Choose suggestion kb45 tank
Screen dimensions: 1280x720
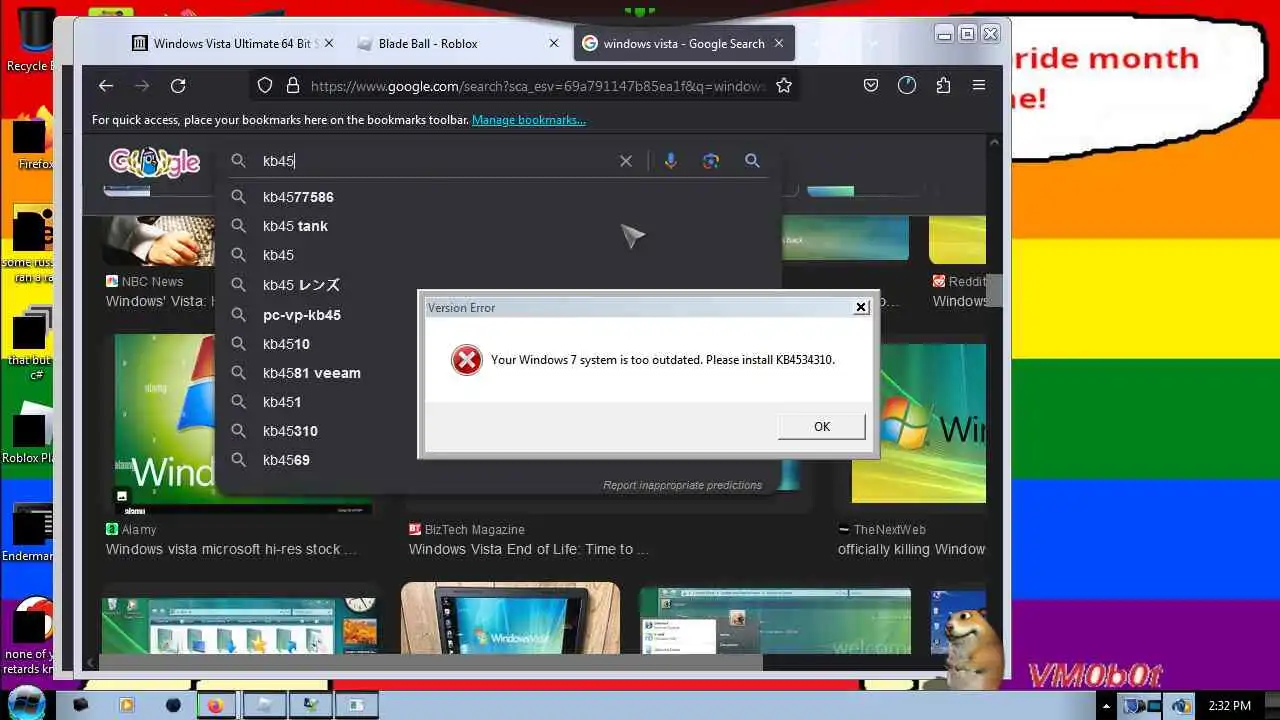point(498,226)
